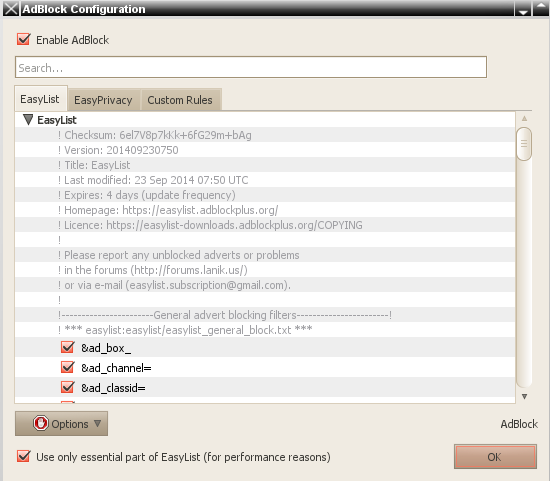550x481 pixels.
Task: Uncheck the &ad_box_ filter rule
Action: [x=67, y=347]
